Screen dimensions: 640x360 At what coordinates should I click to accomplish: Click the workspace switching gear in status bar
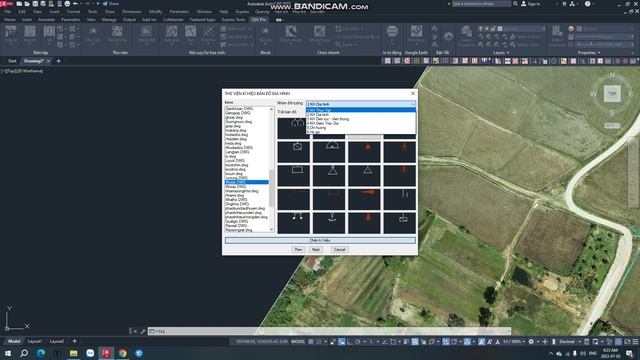click(x=531, y=342)
